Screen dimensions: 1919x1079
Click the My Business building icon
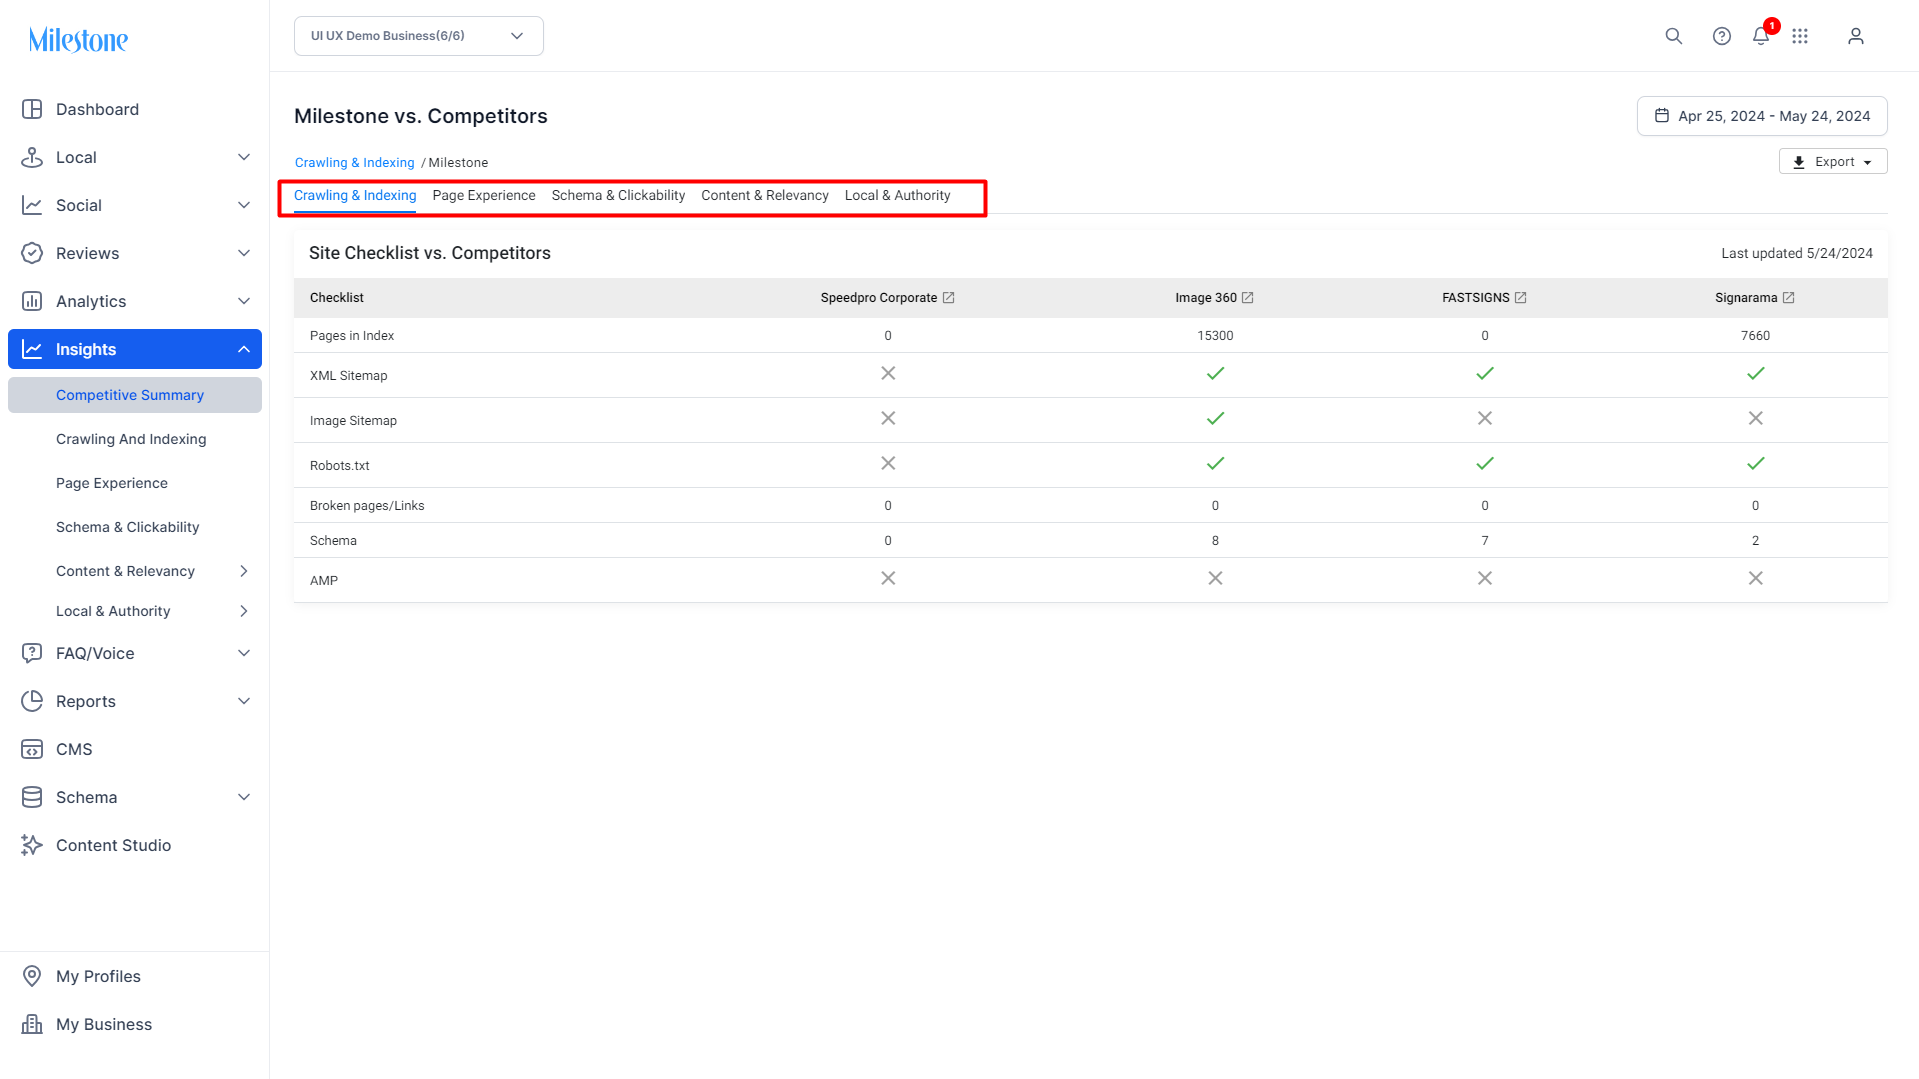pyautogui.click(x=32, y=1024)
